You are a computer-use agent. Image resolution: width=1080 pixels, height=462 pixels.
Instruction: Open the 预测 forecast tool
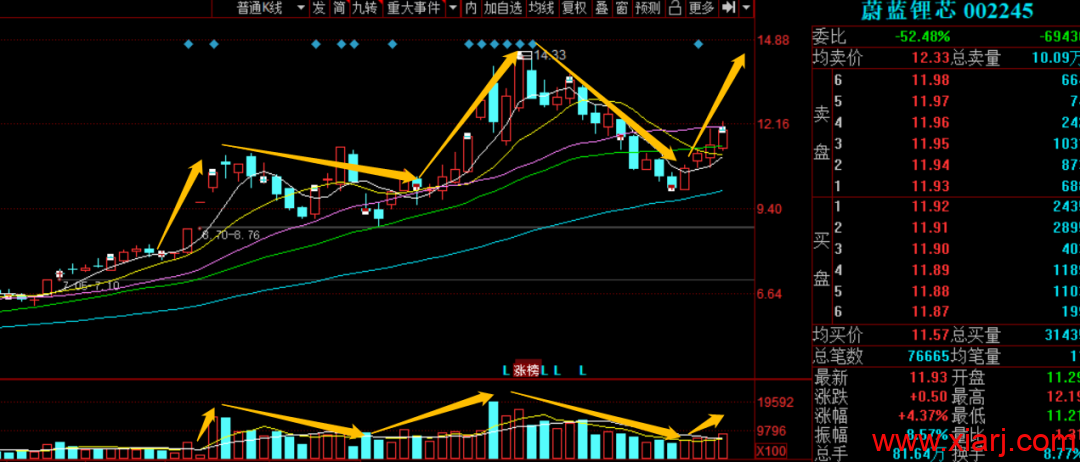point(647,8)
